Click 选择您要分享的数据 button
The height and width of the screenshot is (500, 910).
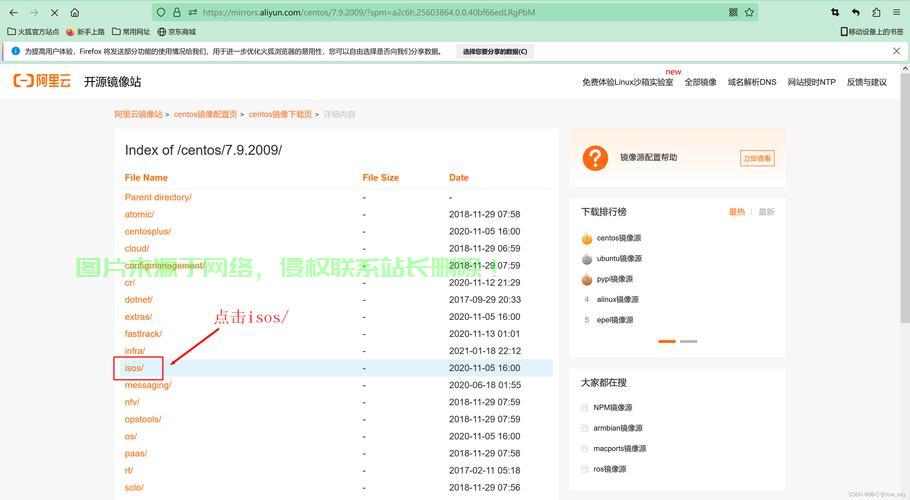495,51
